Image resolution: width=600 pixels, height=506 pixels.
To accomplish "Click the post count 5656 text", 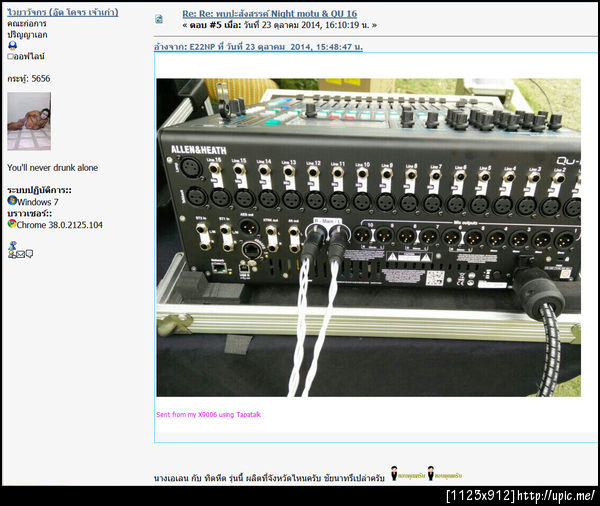I will pos(29,78).
